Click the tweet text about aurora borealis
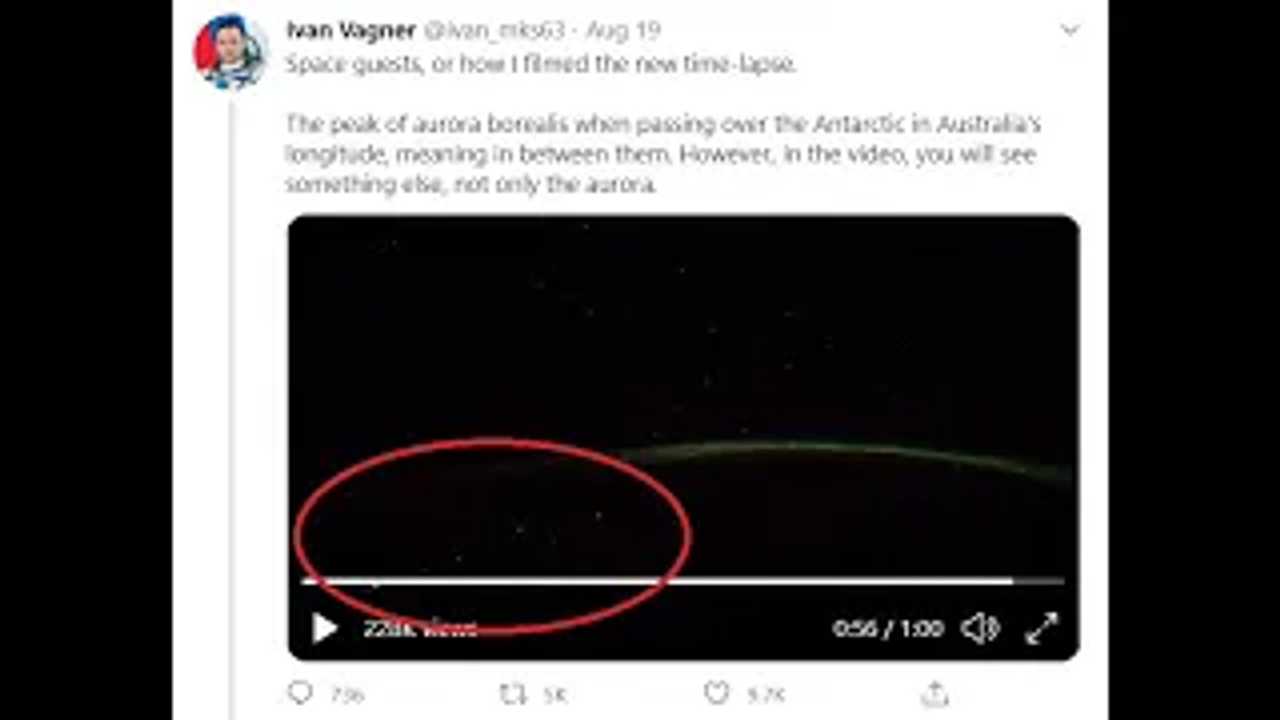This screenshot has height=720, width=1280. click(662, 154)
